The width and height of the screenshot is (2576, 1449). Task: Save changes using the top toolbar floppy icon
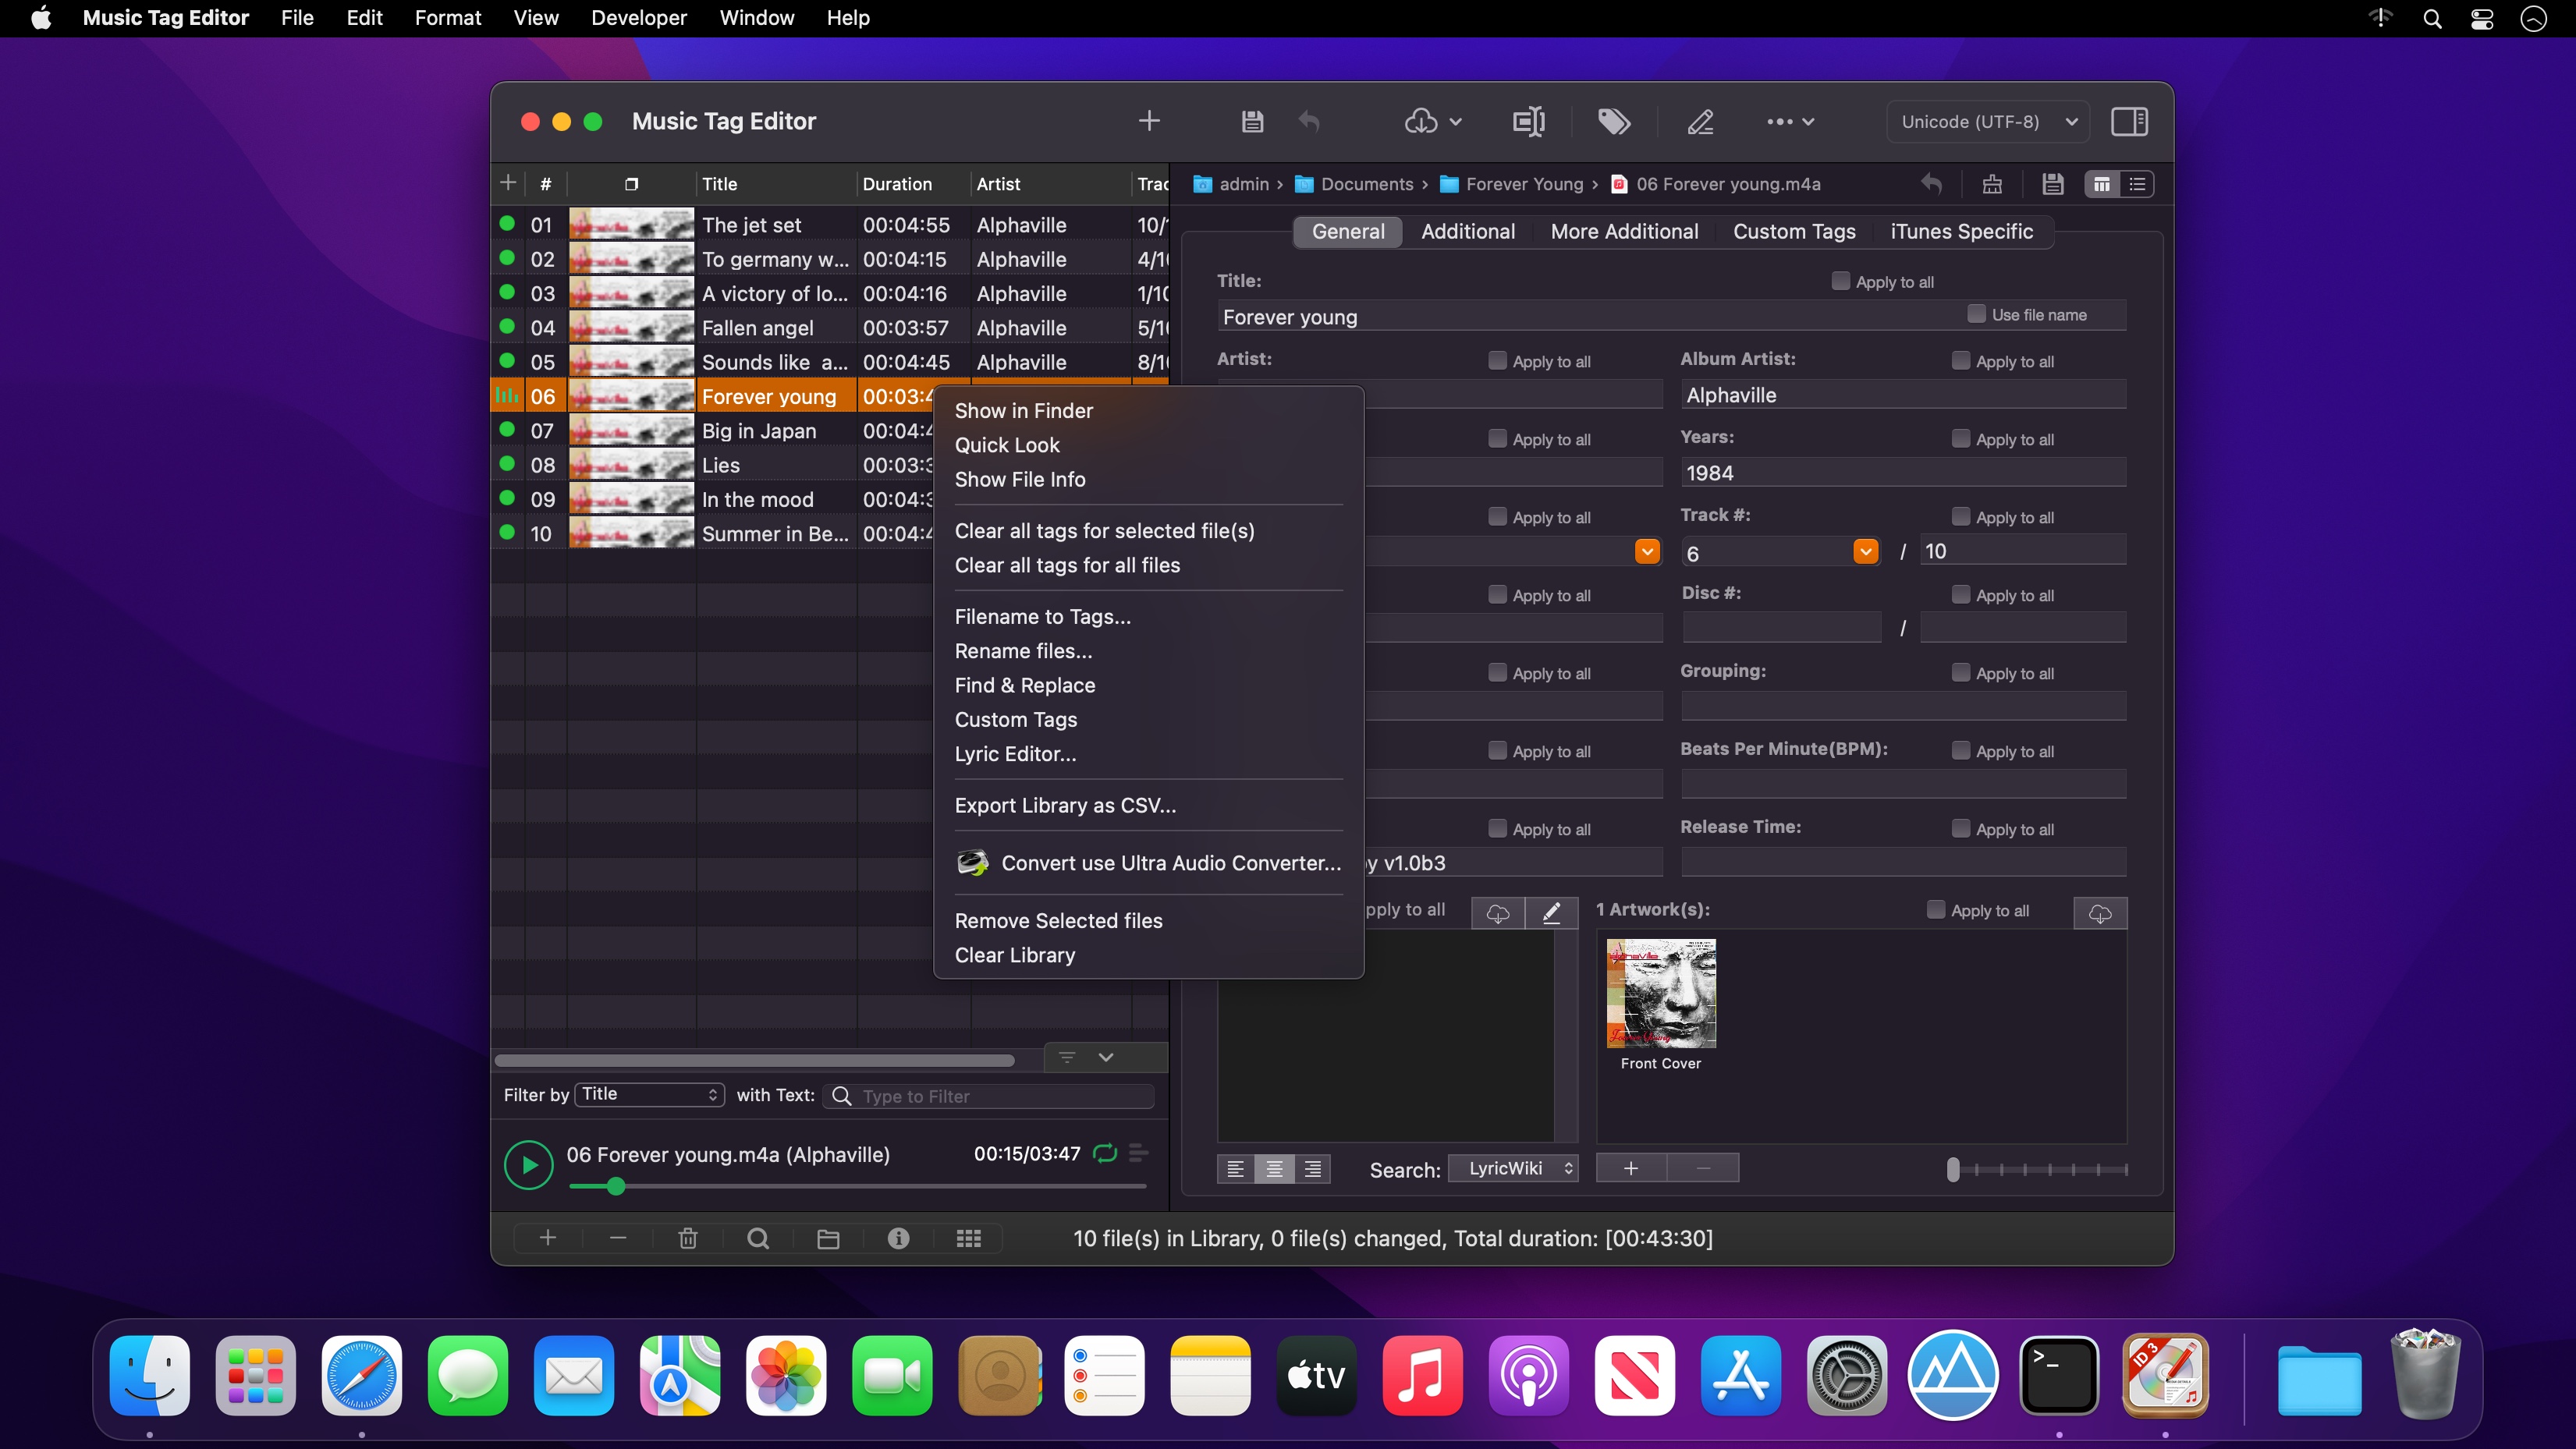[x=1252, y=121]
